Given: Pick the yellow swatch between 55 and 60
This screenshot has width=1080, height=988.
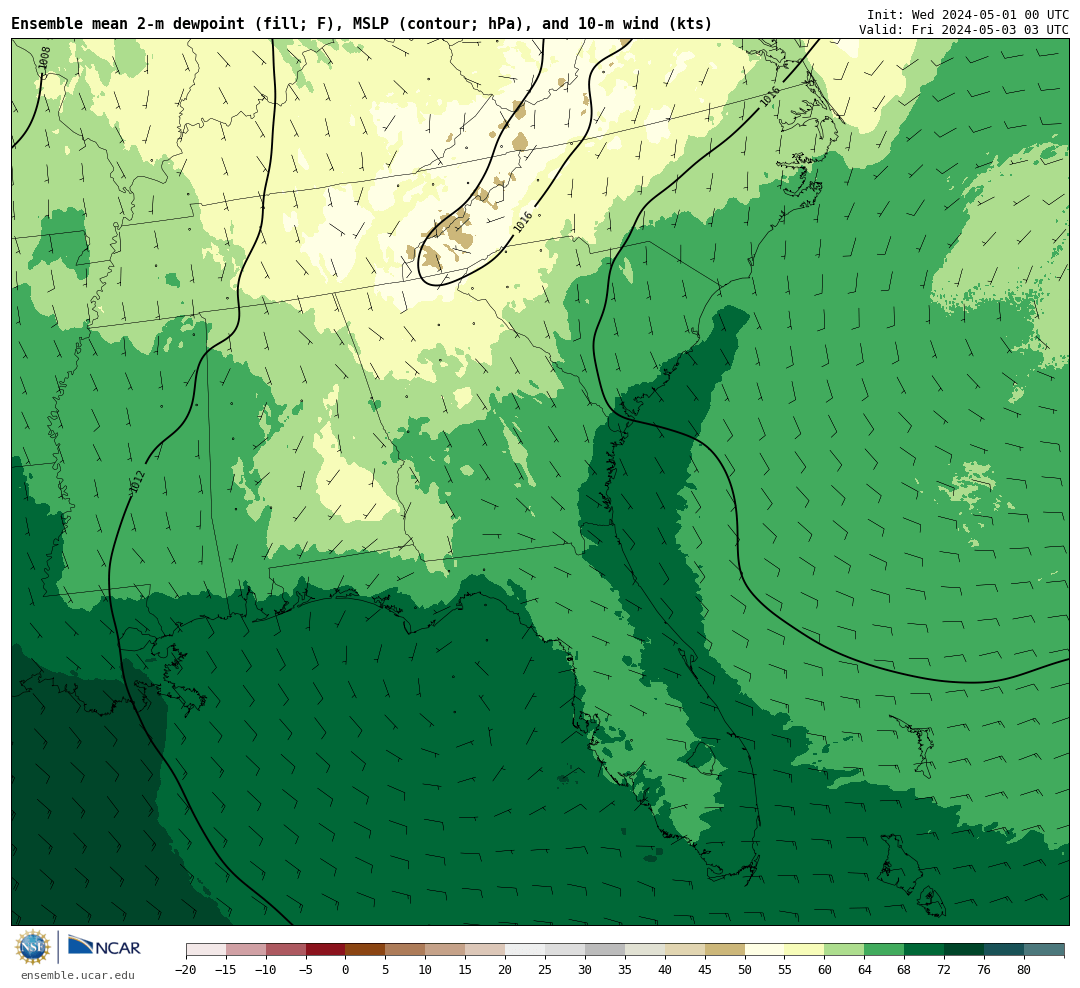Looking at the screenshot, I should pyautogui.click(x=804, y=950).
